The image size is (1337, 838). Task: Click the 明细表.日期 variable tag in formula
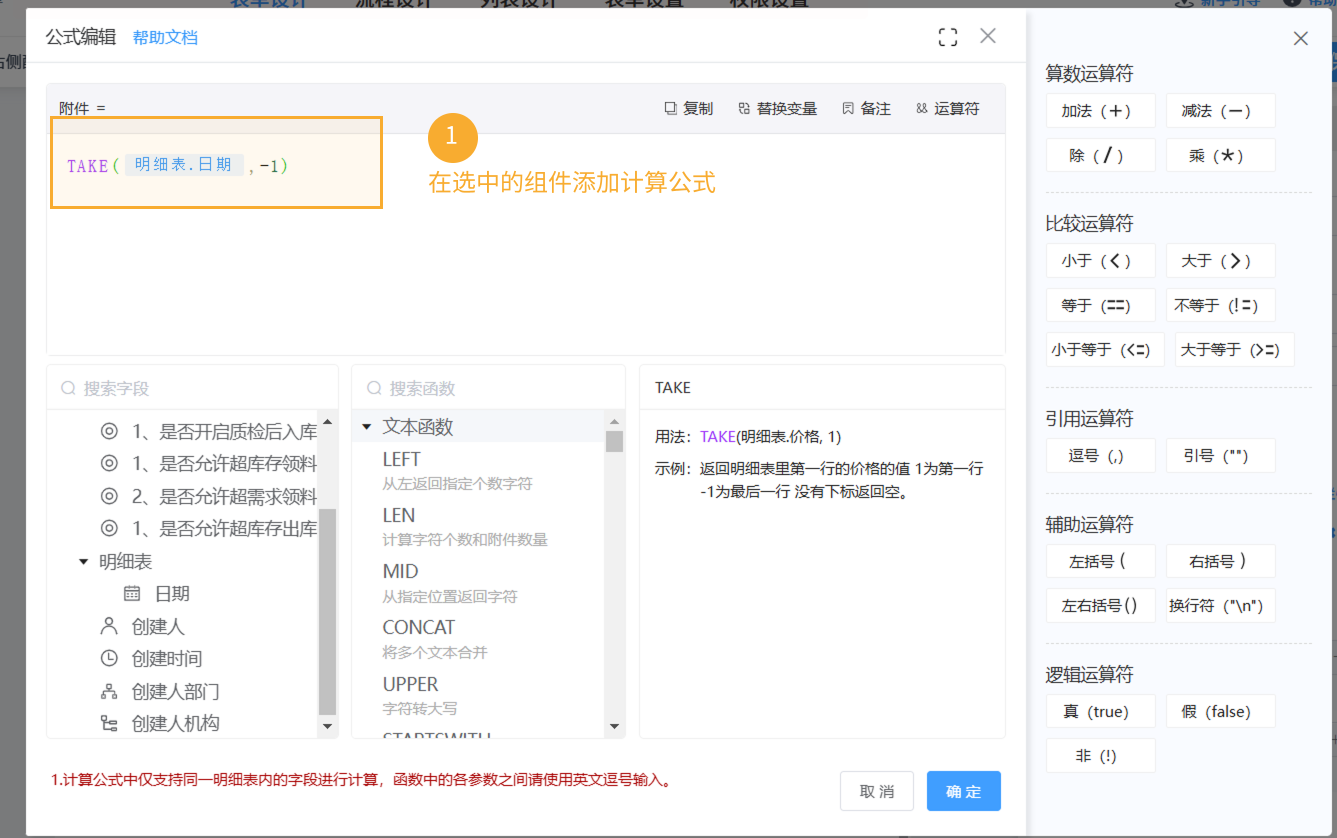click(184, 165)
